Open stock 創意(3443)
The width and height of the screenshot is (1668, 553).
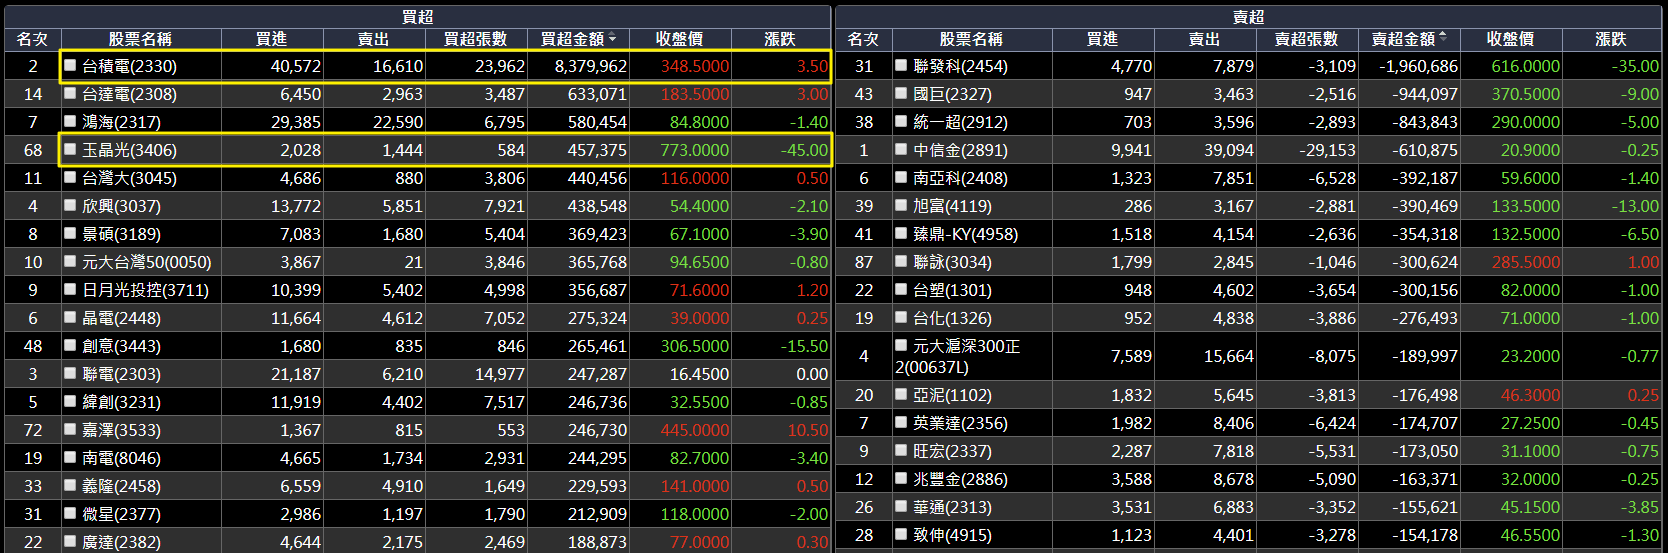(121, 346)
